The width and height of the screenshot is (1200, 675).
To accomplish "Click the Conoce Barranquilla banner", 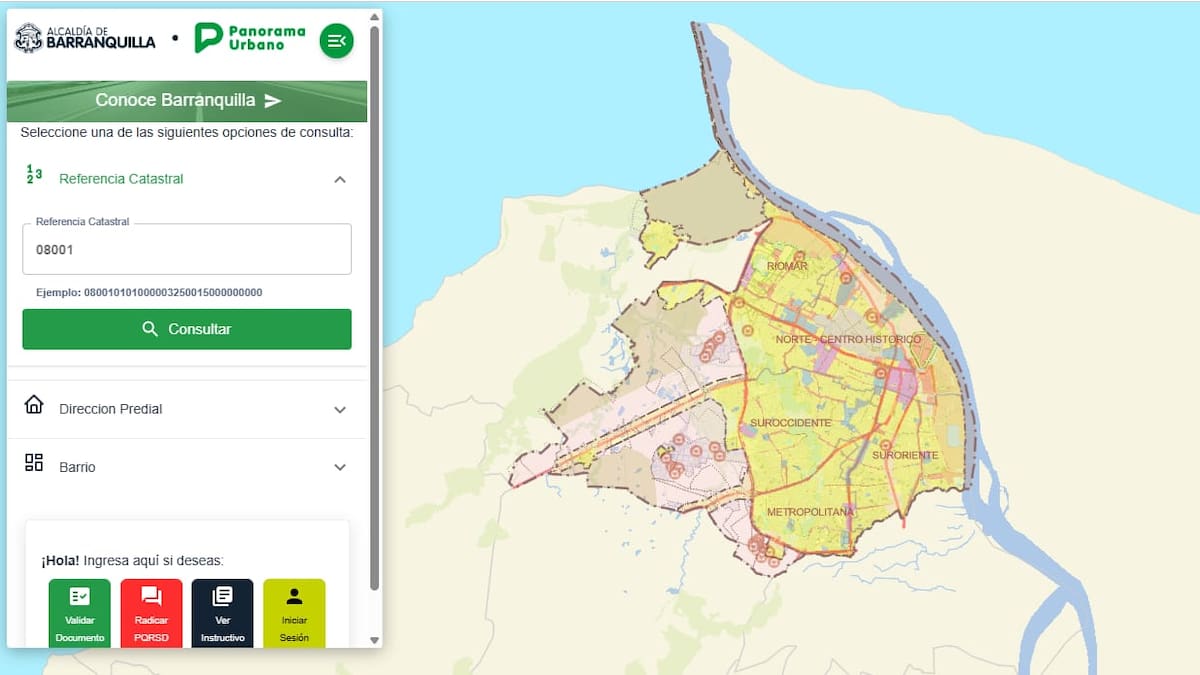I will tap(187, 101).
